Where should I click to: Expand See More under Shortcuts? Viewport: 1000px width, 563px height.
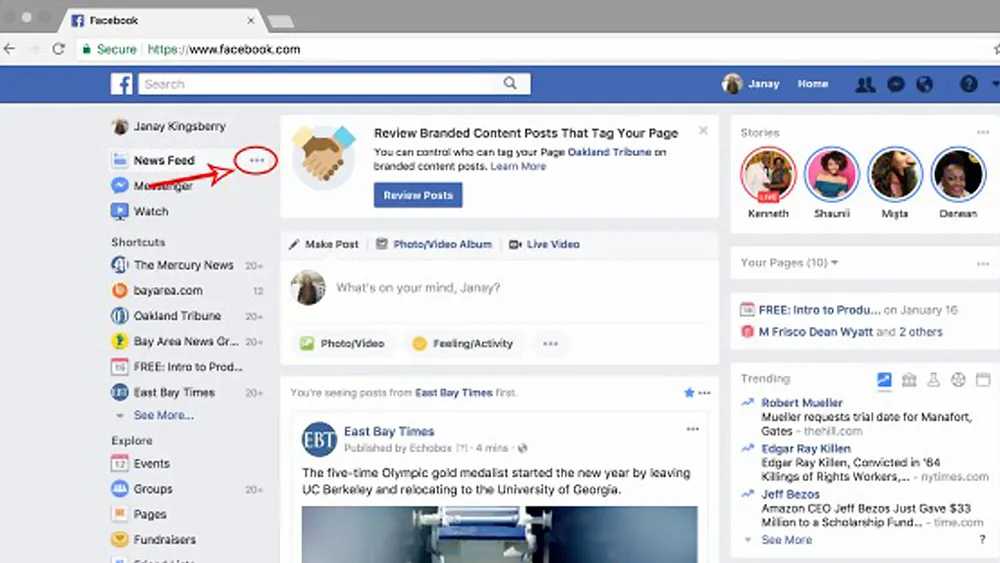[x=163, y=415]
